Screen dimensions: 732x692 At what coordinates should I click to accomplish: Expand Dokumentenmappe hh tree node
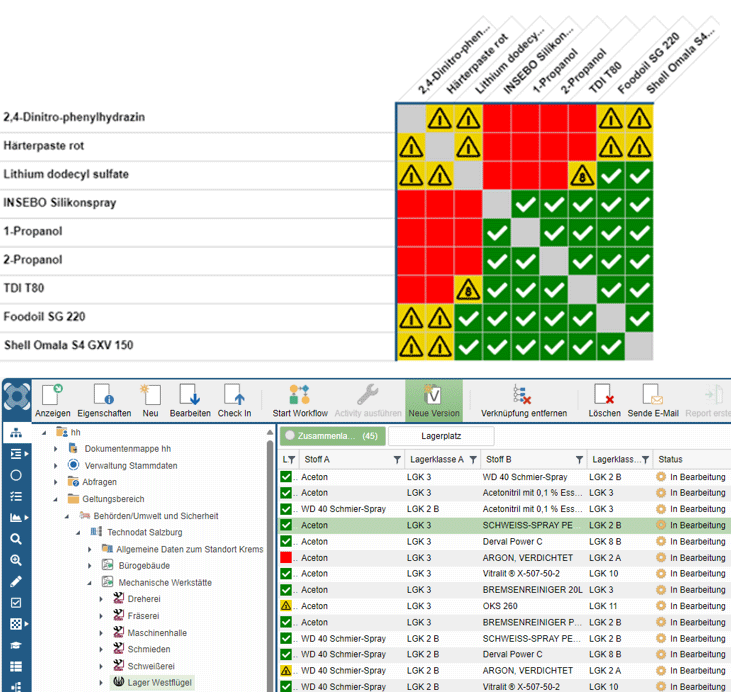pos(56,449)
